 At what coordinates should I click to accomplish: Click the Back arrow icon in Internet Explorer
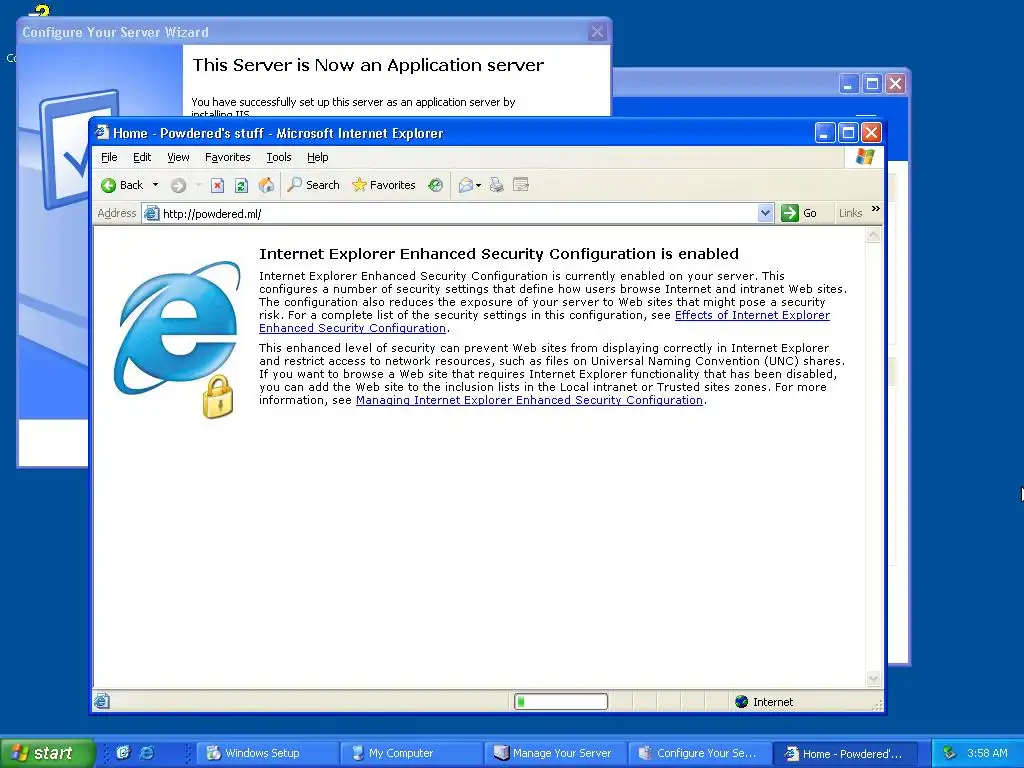pos(108,185)
